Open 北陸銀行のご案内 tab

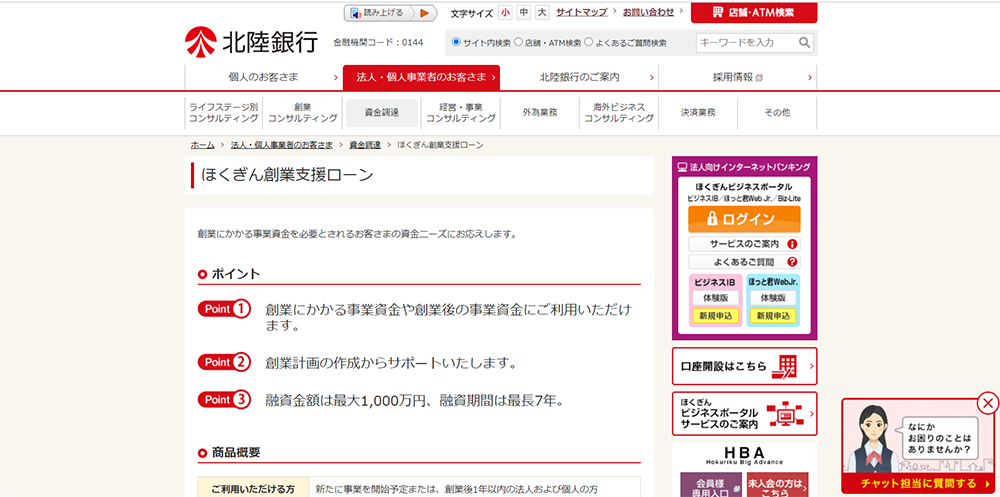point(579,77)
